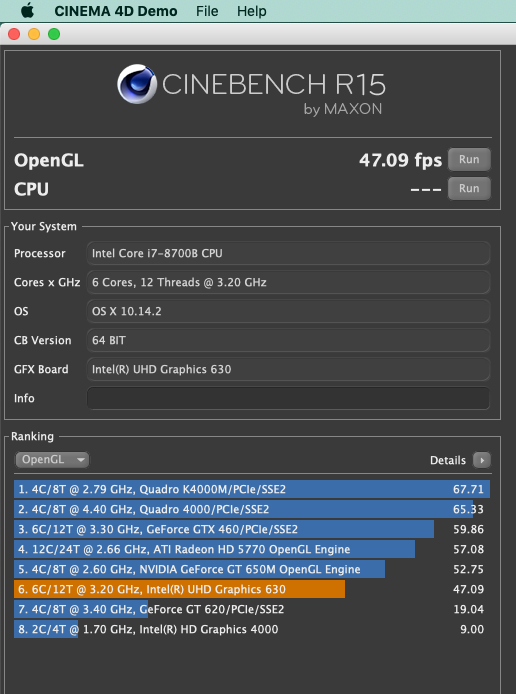Run the OpenGL benchmark
The height and width of the screenshot is (694, 516).
[x=469, y=159]
